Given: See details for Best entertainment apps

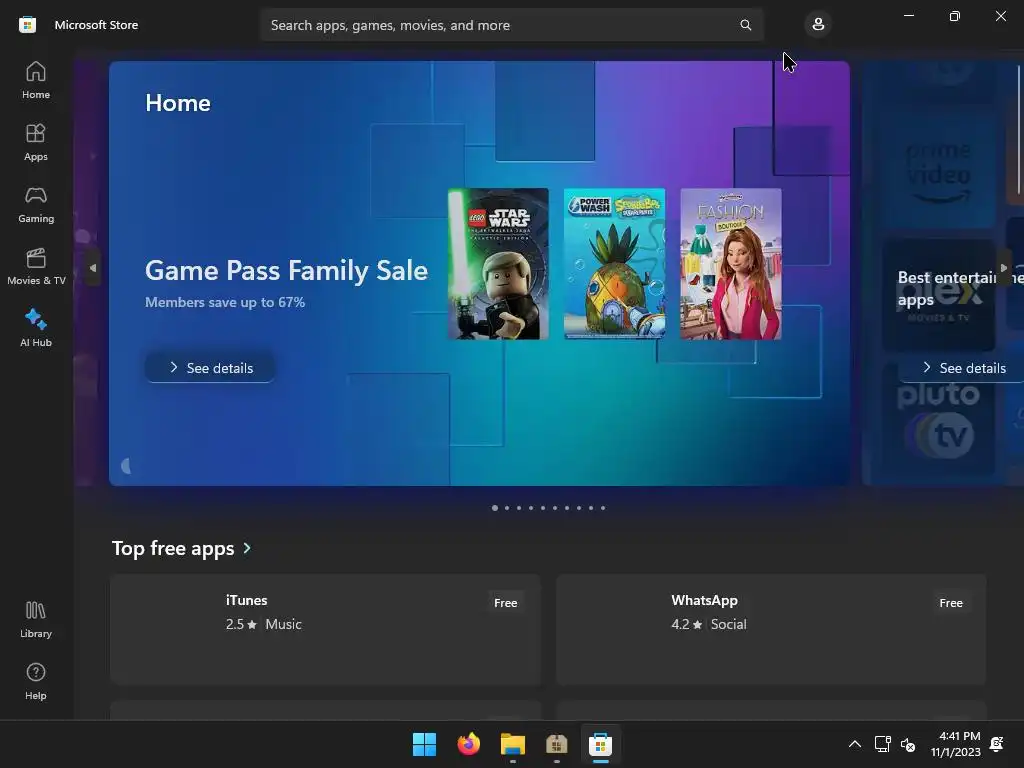Looking at the screenshot, I should (x=963, y=368).
